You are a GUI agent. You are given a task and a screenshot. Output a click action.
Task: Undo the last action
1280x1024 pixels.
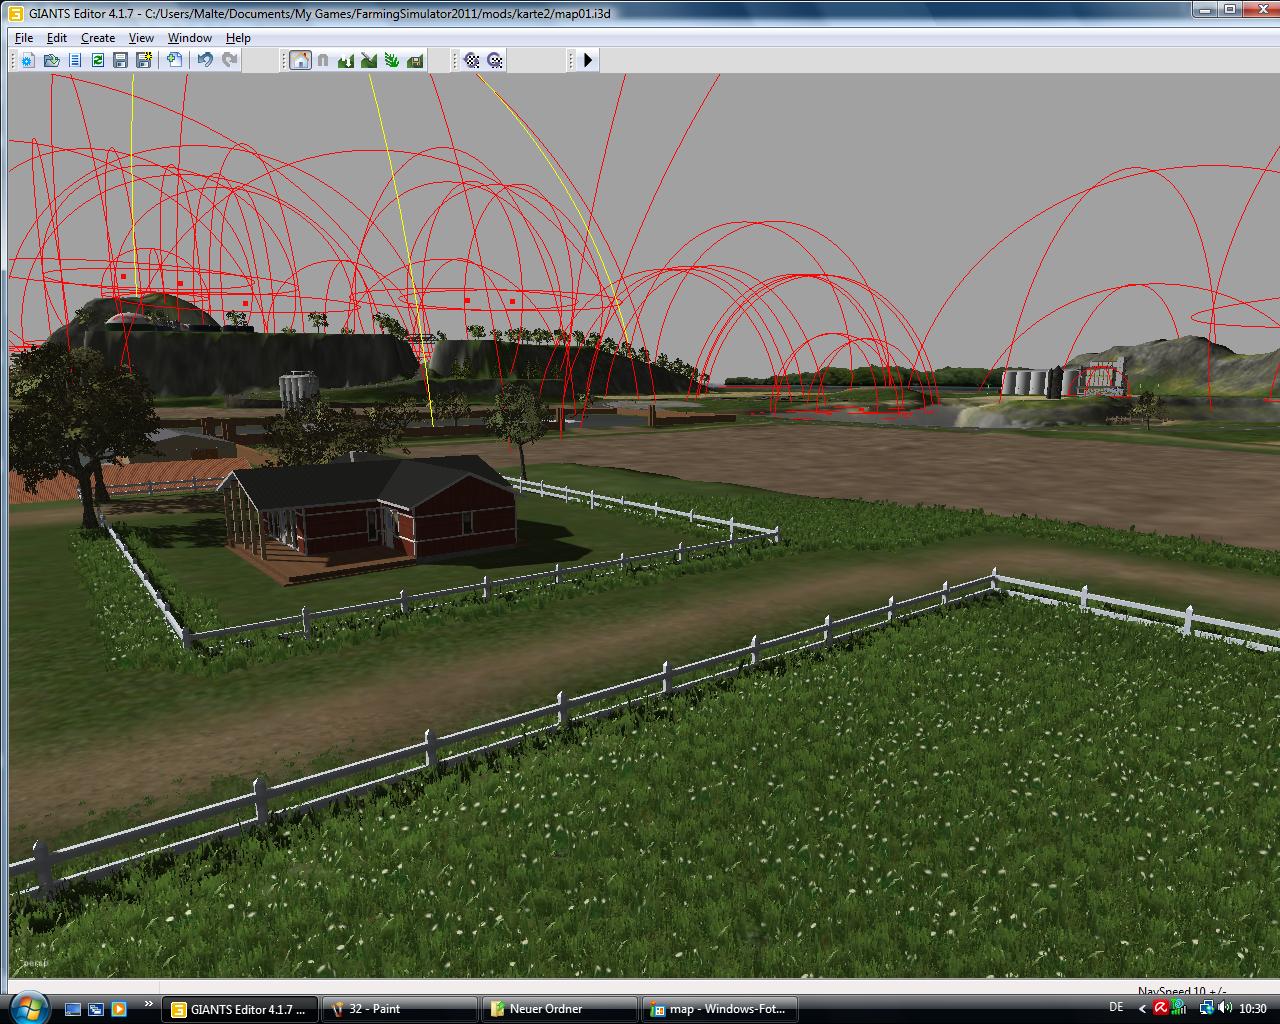pyautogui.click(x=206, y=60)
